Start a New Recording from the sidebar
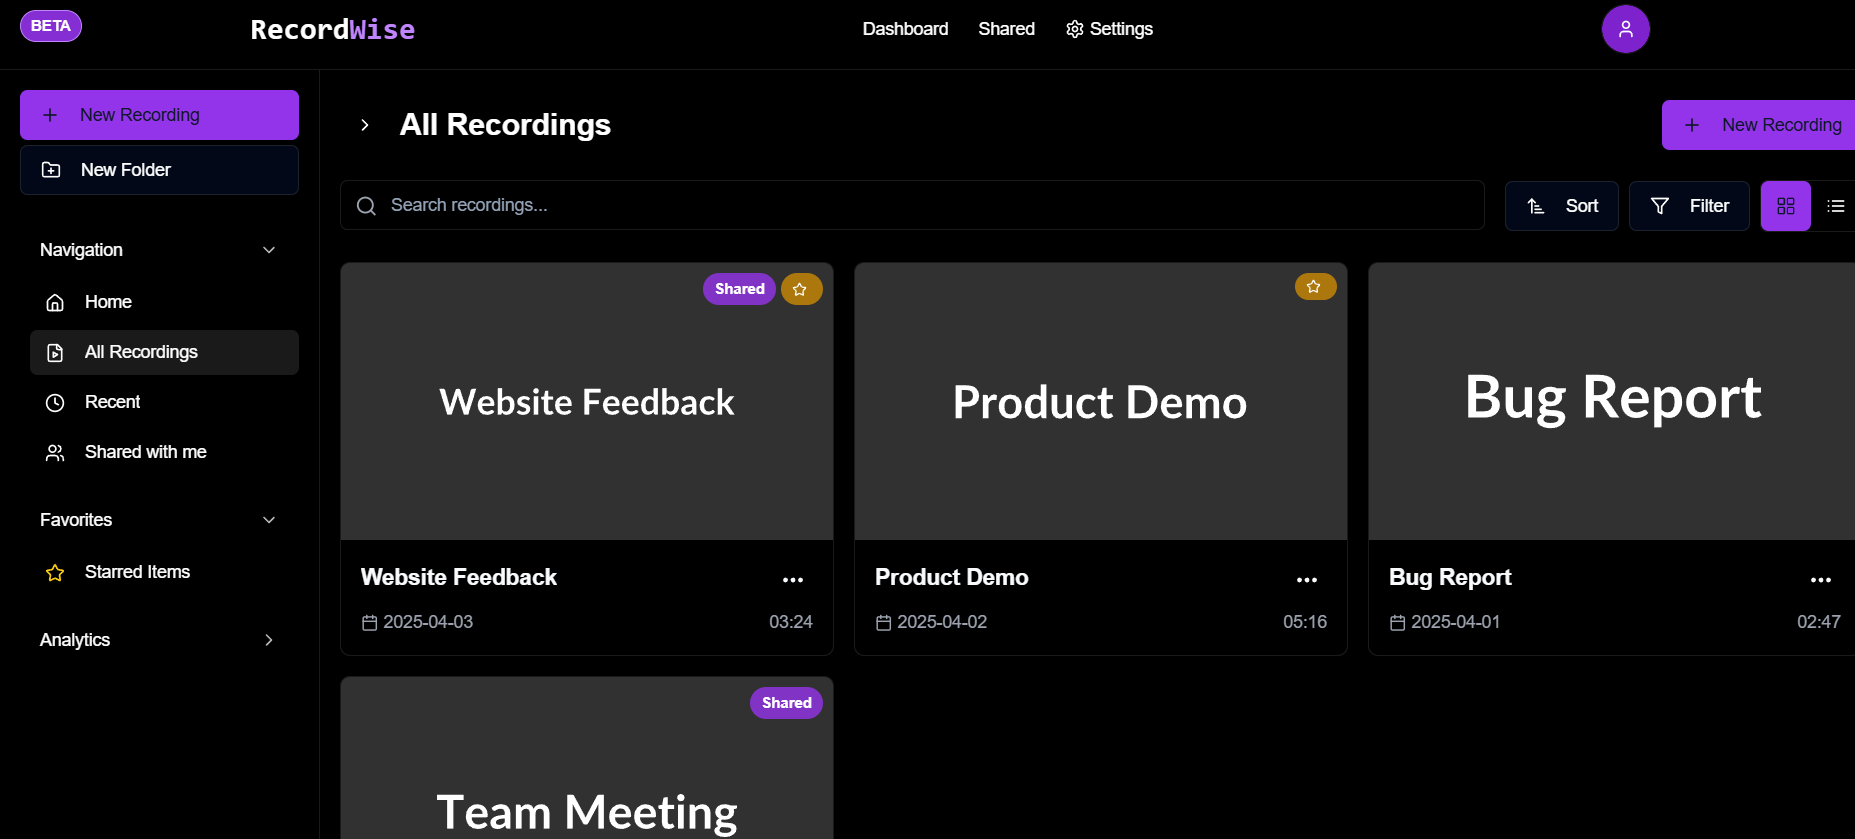The width and height of the screenshot is (1855, 839). tap(159, 115)
